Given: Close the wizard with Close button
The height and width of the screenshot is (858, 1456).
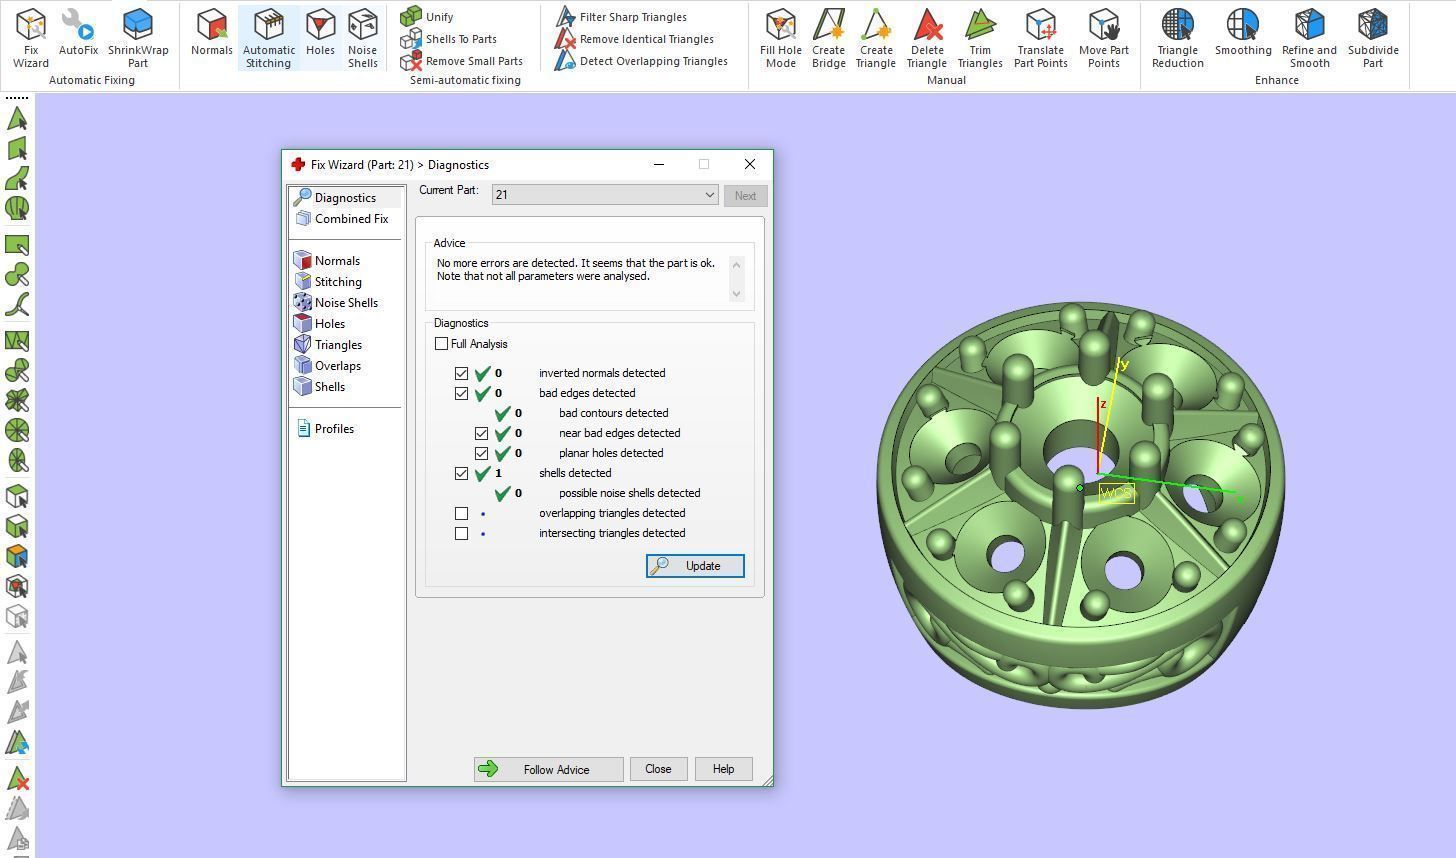Looking at the screenshot, I should click(x=658, y=769).
